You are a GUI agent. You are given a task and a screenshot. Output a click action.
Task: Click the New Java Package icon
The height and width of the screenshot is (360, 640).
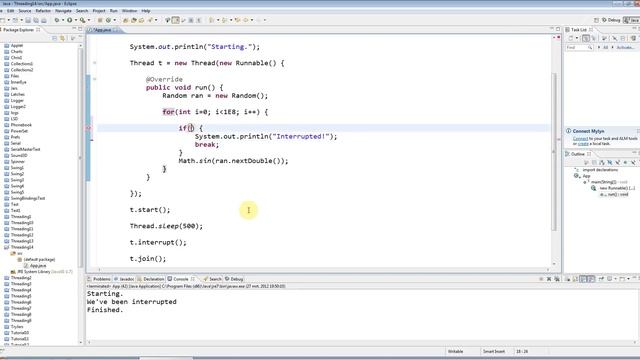coord(100,20)
